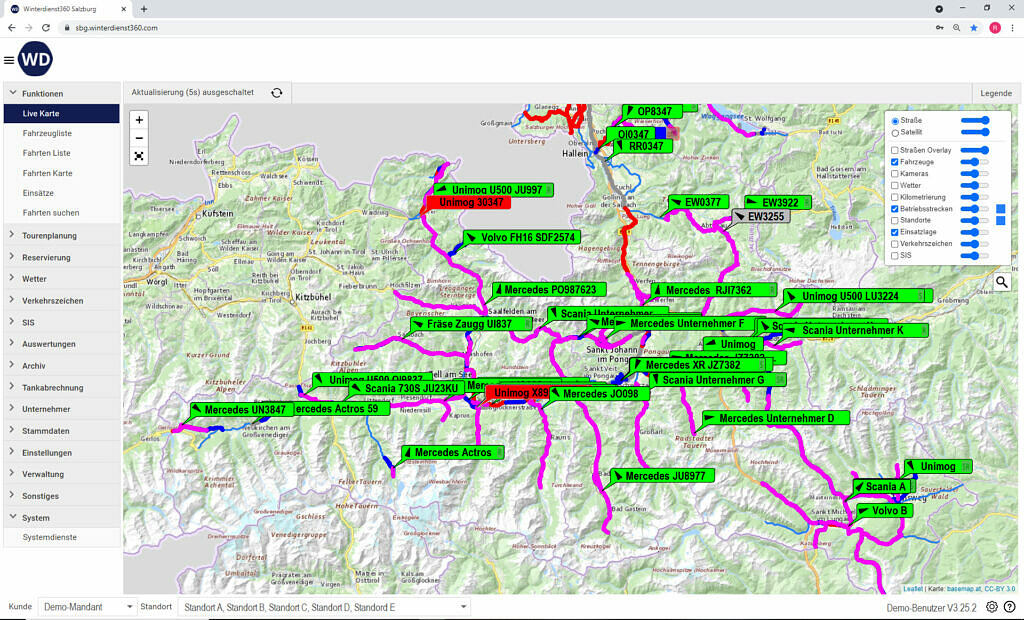Enable the Kameras layer checkbox
The image size is (1024, 620).
click(x=895, y=173)
